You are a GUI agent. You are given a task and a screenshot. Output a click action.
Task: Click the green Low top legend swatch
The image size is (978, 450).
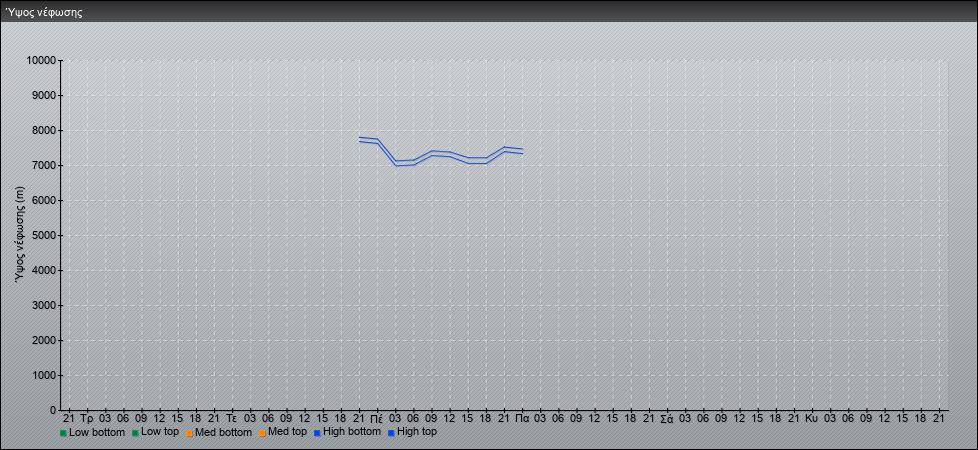tap(135, 433)
